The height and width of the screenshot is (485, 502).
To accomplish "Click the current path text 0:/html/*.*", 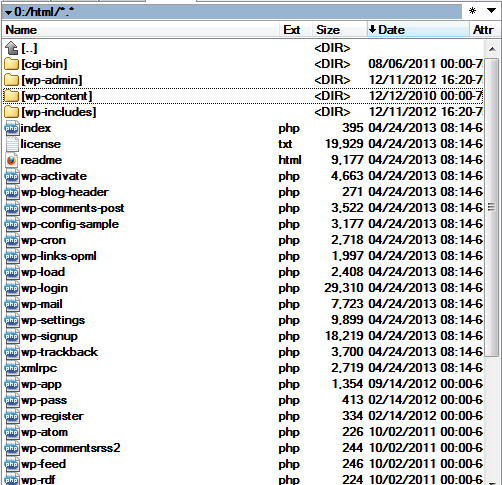I will [x=44, y=12].
